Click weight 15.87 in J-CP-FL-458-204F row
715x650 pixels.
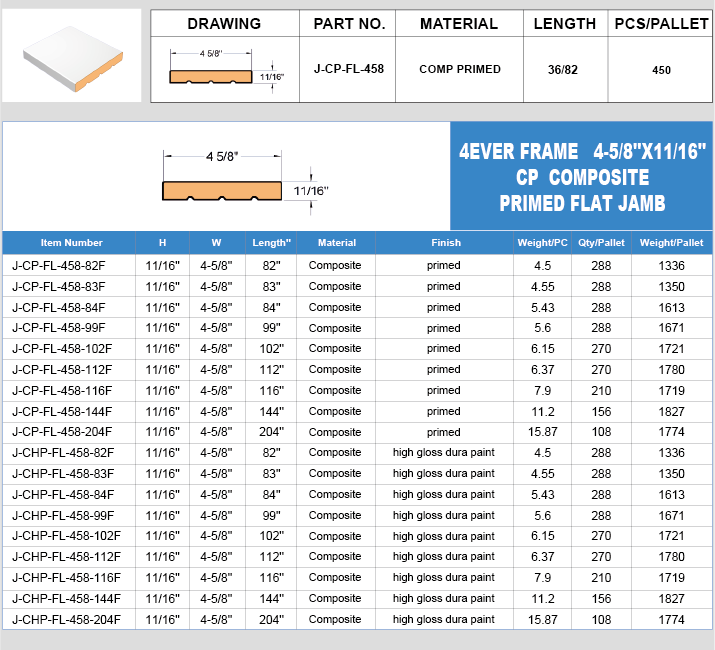coord(542,432)
